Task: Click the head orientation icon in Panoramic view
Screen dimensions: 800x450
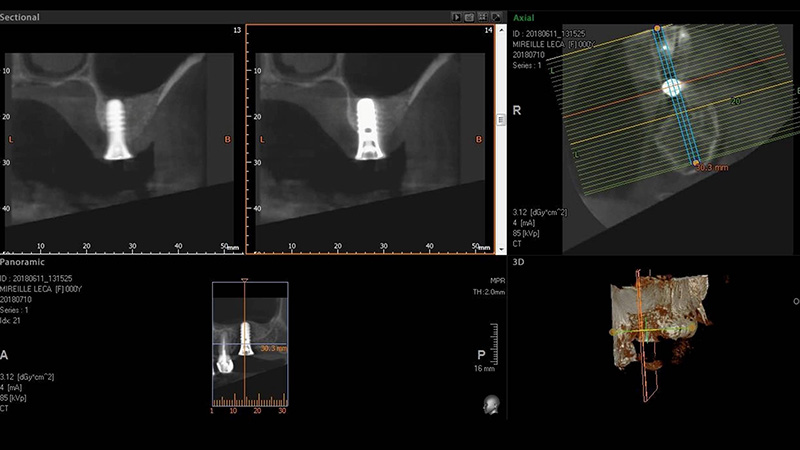Action: (x=490, y=402)
